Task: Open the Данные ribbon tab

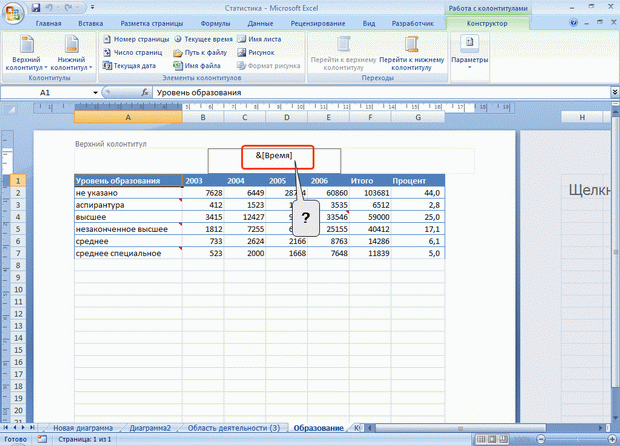Action: pos(260,24)
